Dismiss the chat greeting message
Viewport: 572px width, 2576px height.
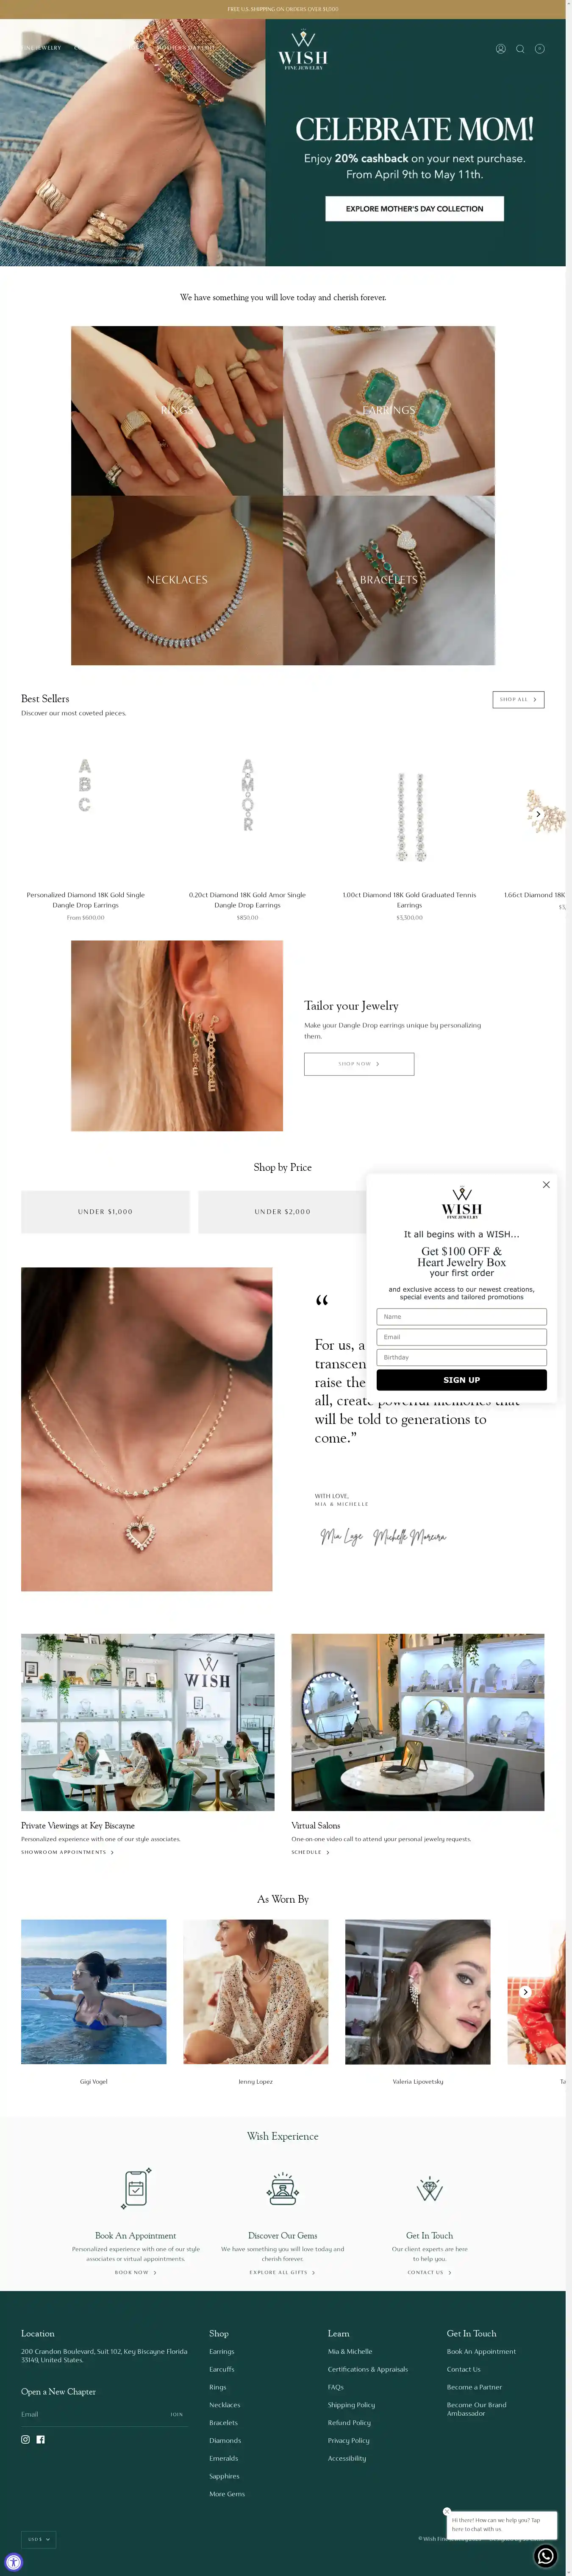point(447,2511)
